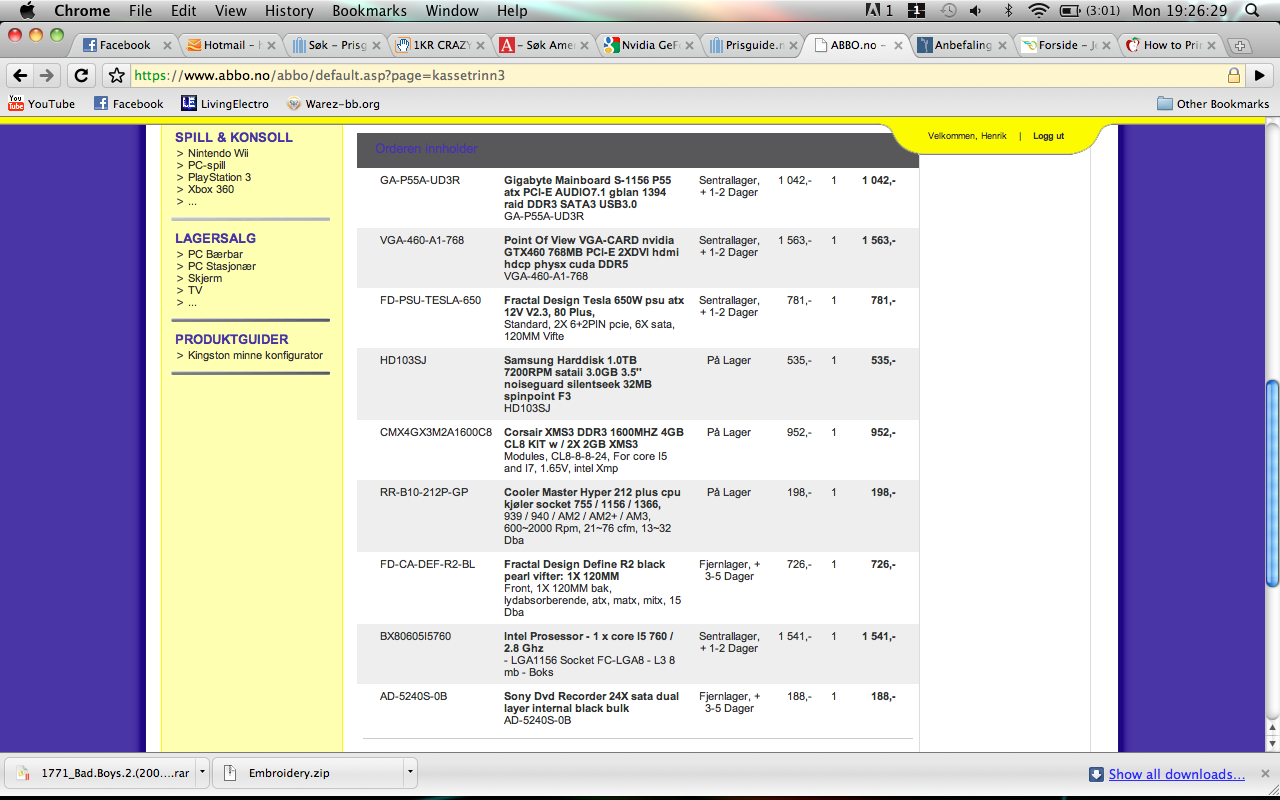Go back with the browser back arrow
Viewport: 1280px width, 800px height.
20,75
